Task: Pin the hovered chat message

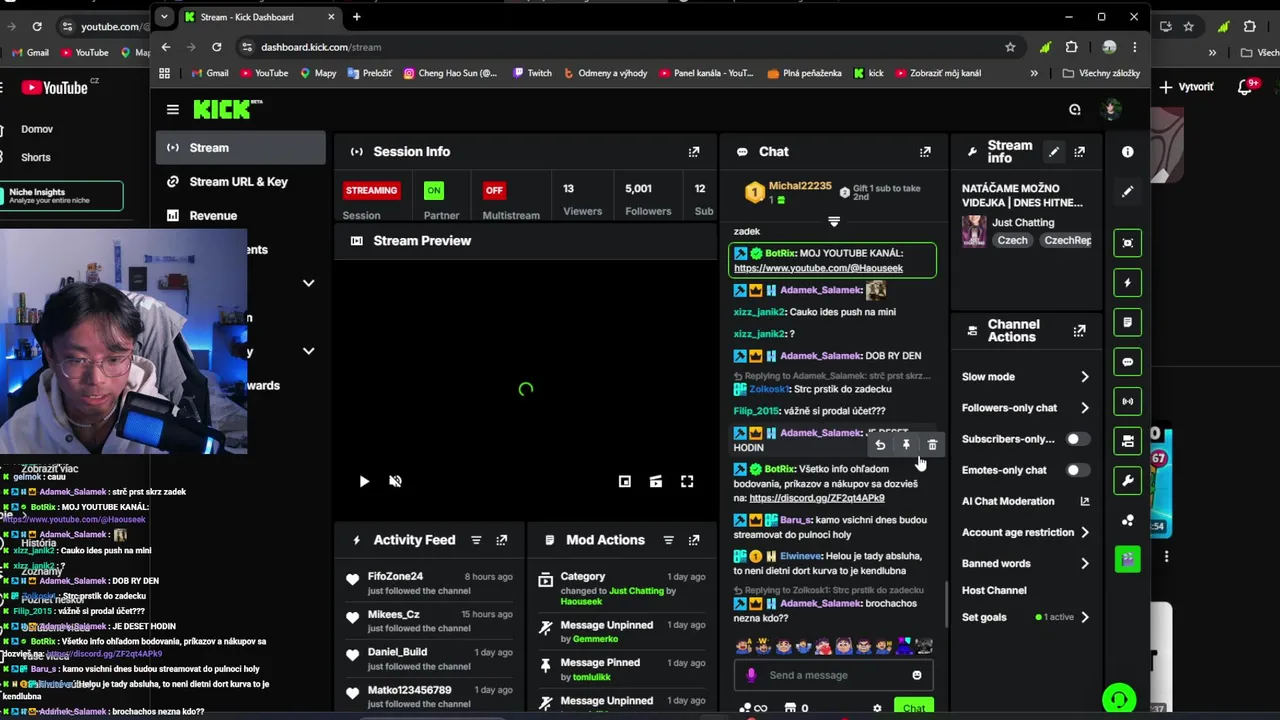Action: [906, 446]
